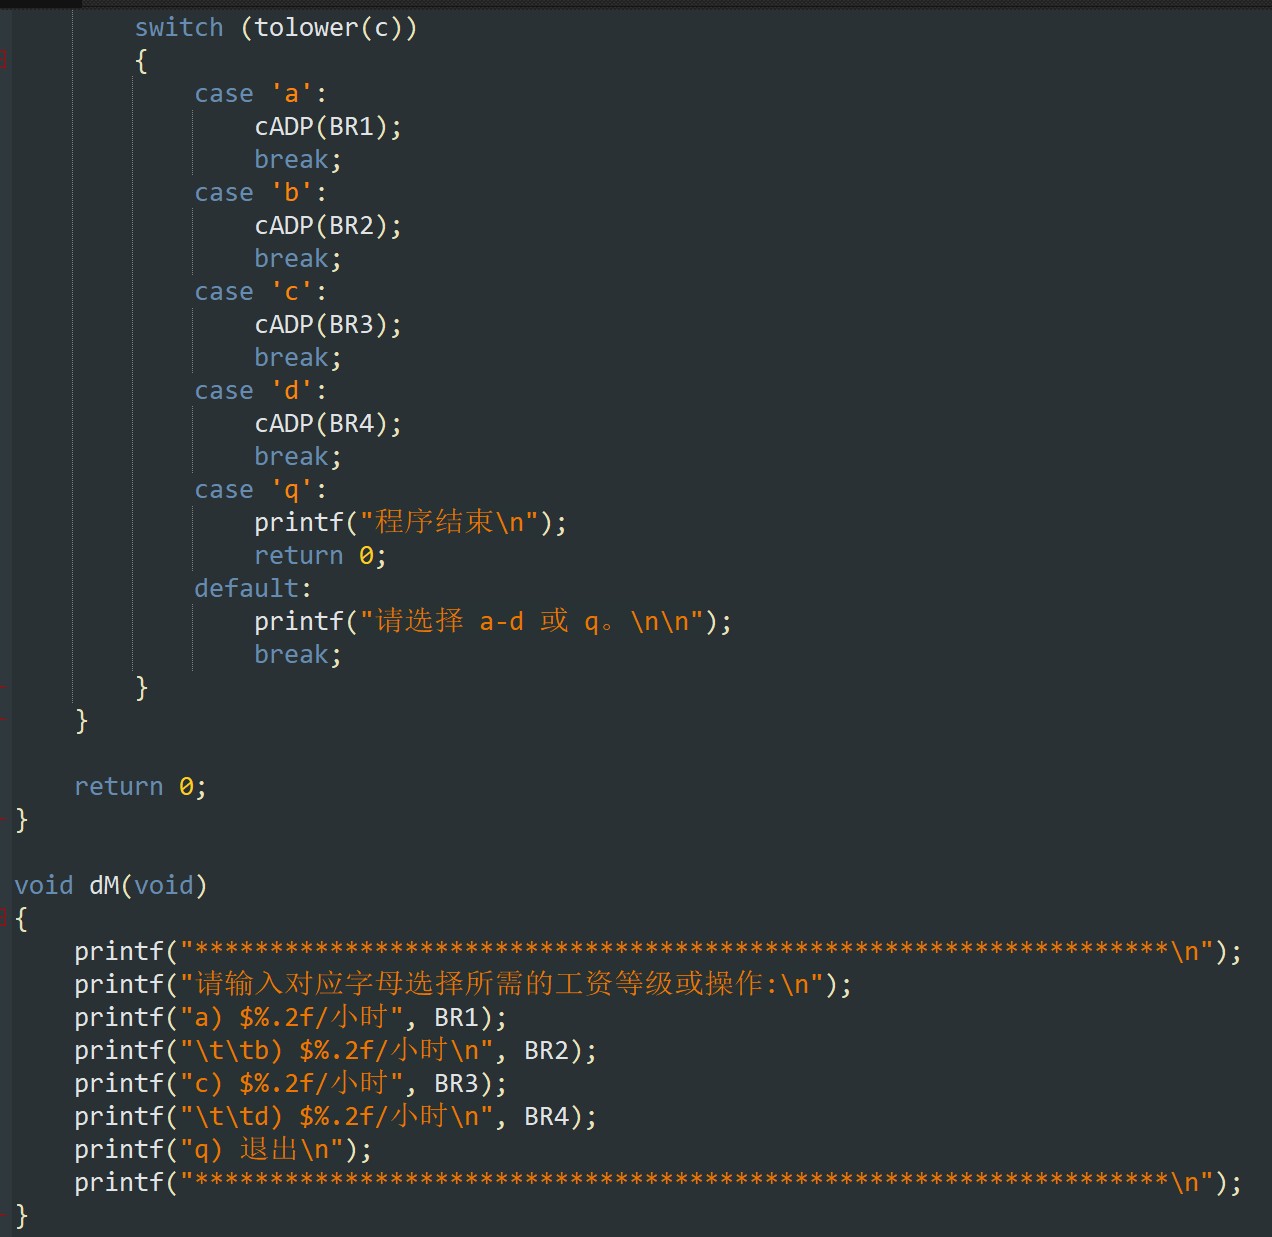The height and width of the screenshot is (1237, 1272).
Task: Click the printf("程序结束\n"); statement
Action: (x=411, y=523)
